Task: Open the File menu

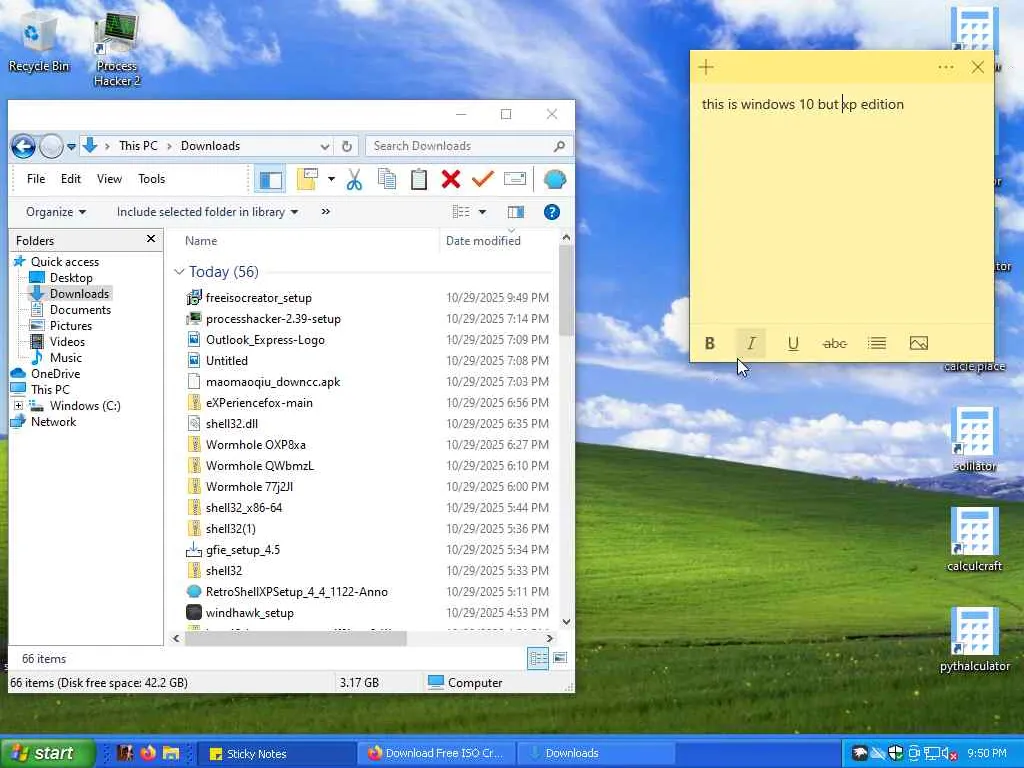Action: click(36, 179)
